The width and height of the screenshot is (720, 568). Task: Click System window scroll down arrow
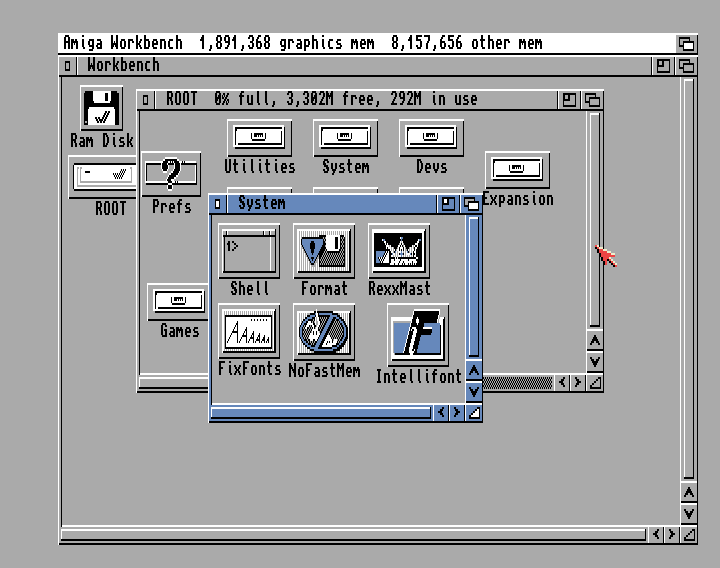(x=474, y=392)
